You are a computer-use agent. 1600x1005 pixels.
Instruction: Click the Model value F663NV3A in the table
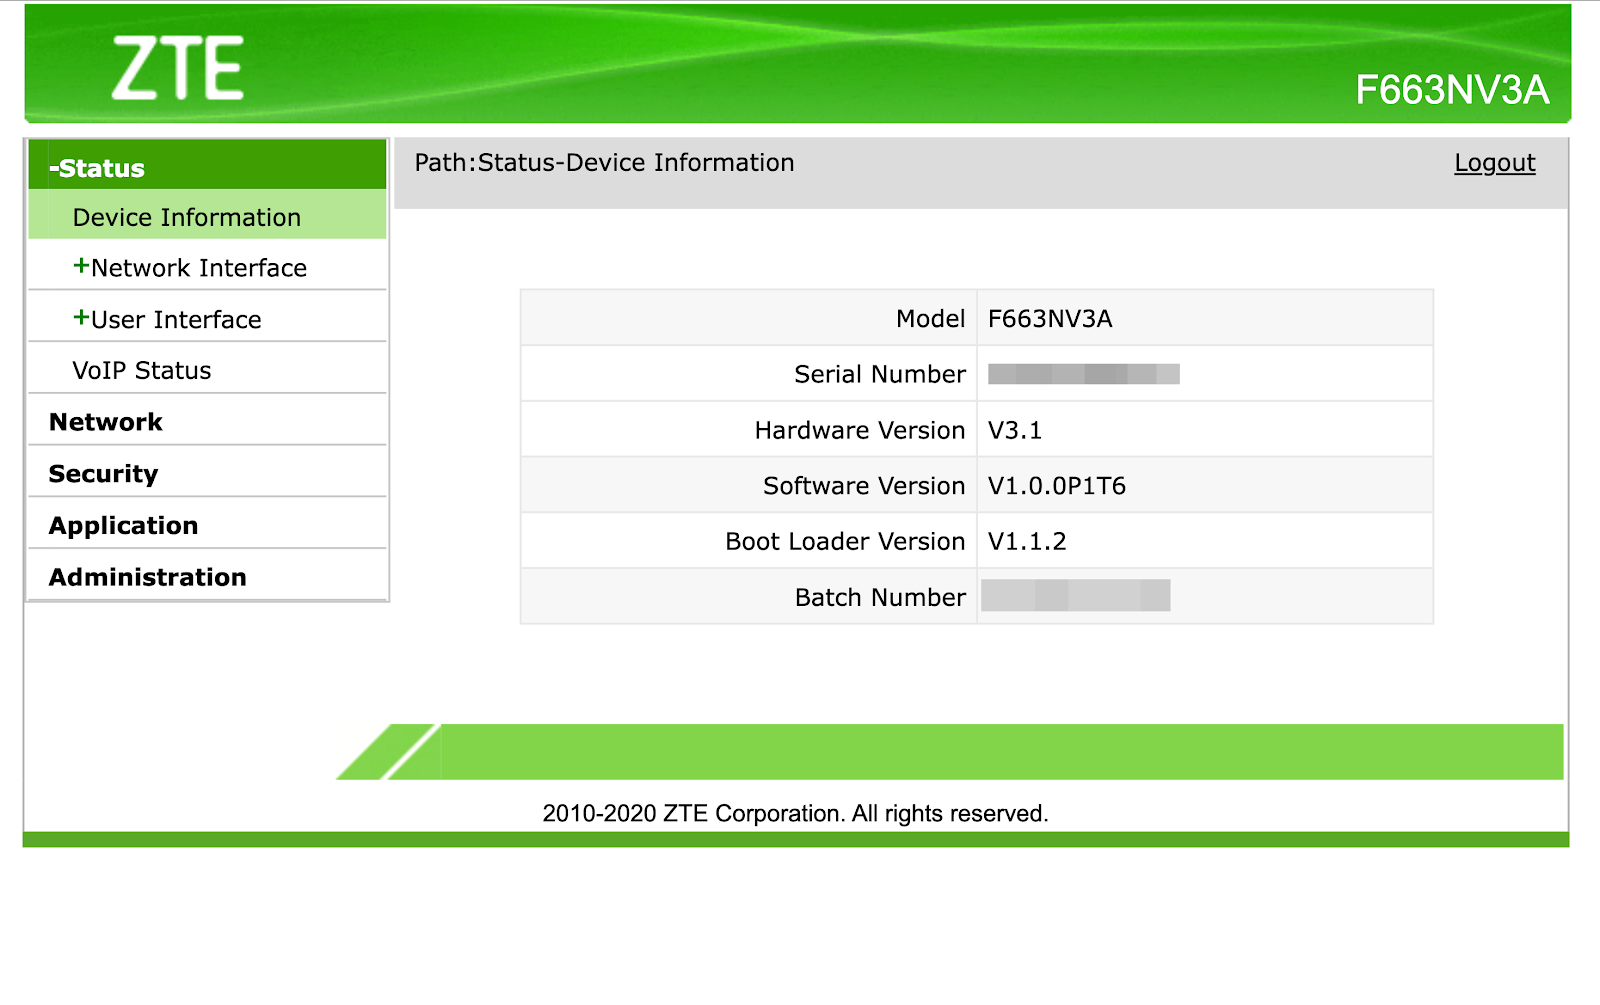pyautogui.click(x=1050, y=319)
